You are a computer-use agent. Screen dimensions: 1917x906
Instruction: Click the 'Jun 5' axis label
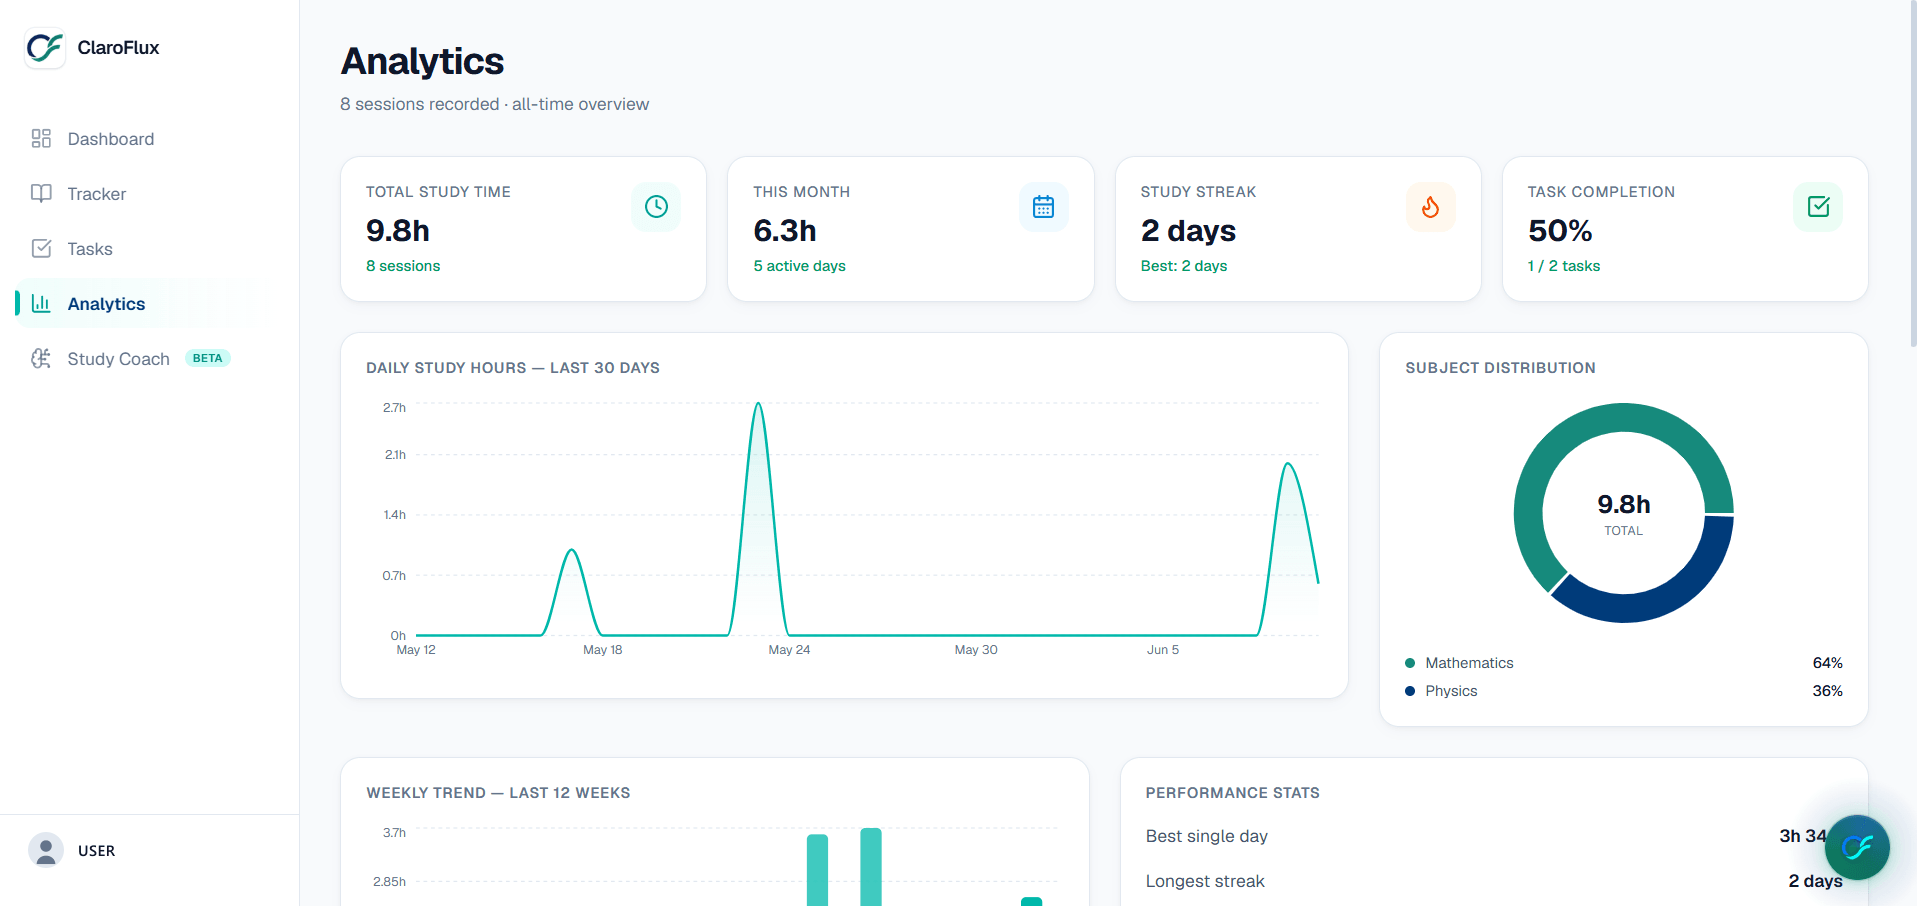pos(1162,650)
